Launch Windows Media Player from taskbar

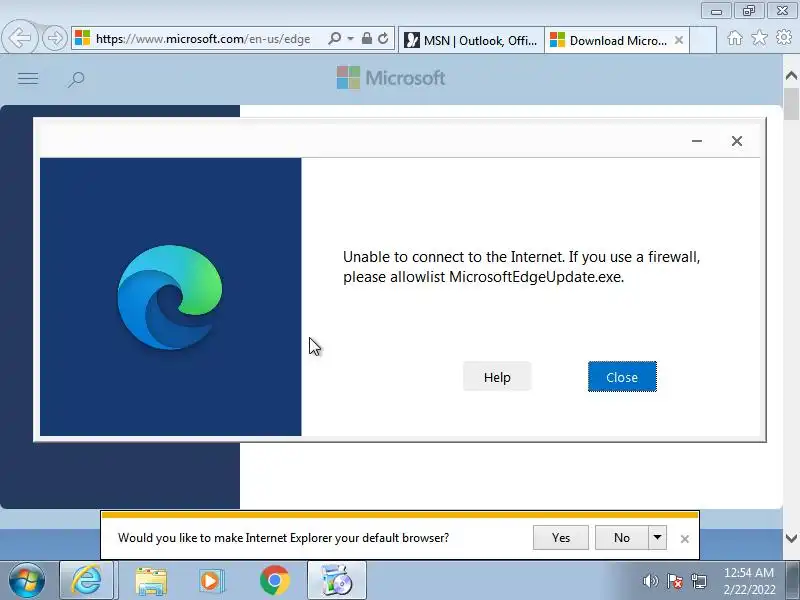click(x=211, y=581)
